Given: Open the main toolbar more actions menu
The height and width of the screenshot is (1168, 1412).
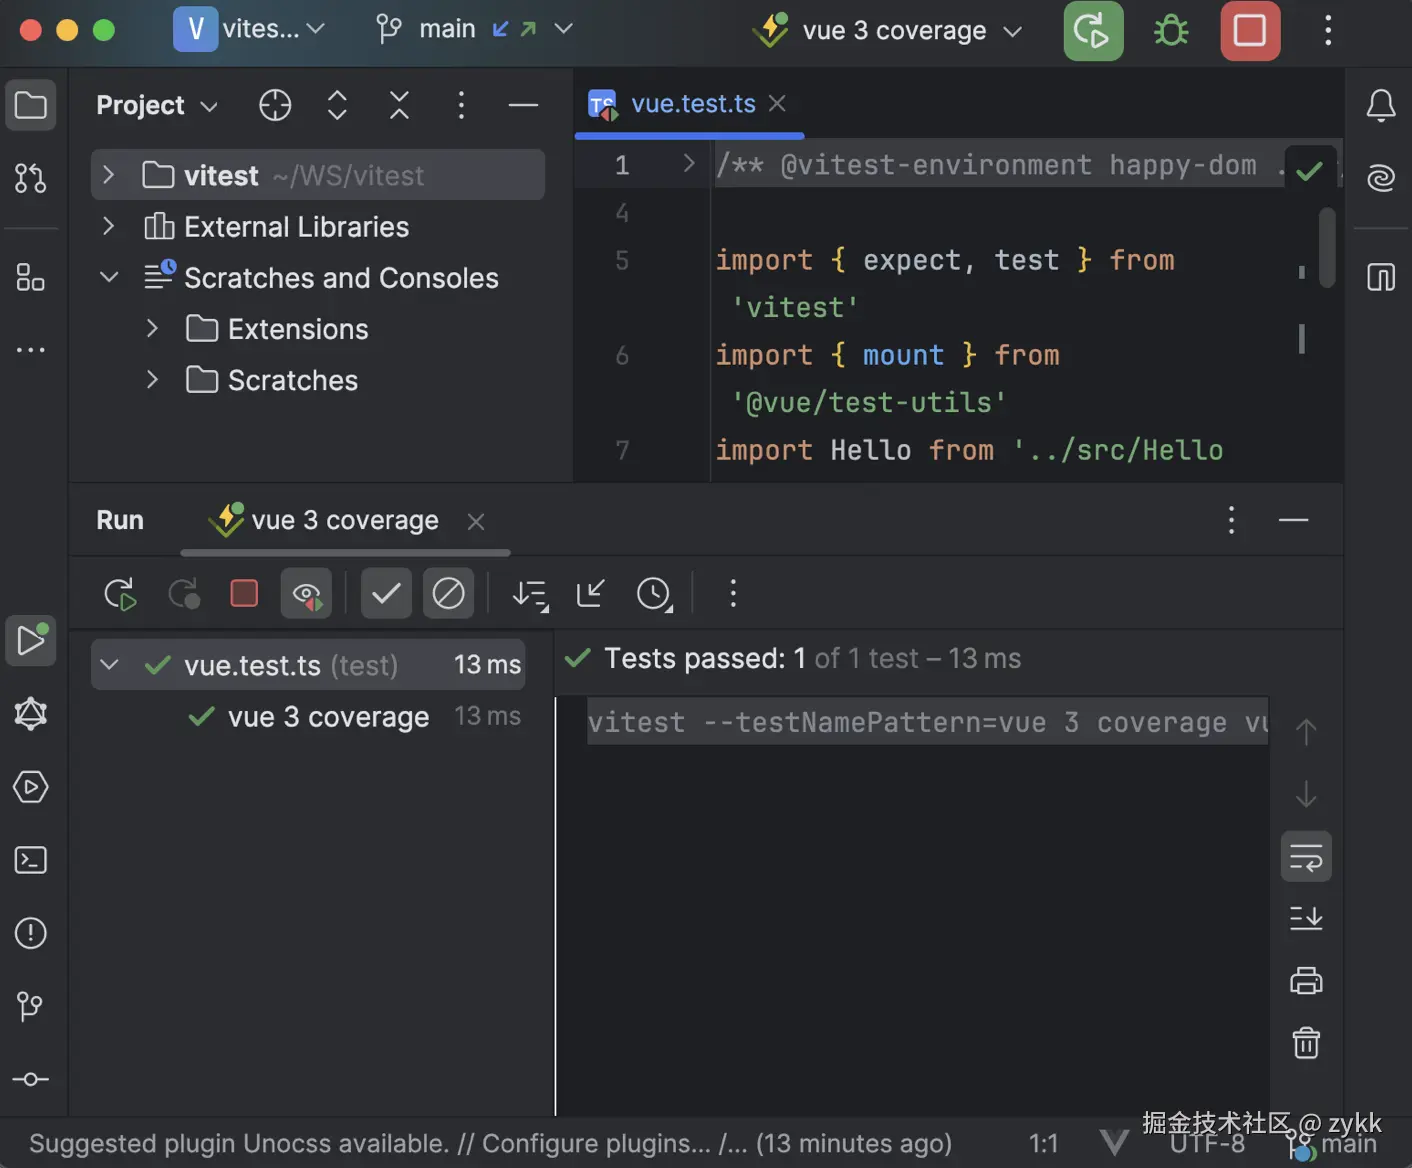Looking at the screenshot, I should click(x=1328, y=31).
